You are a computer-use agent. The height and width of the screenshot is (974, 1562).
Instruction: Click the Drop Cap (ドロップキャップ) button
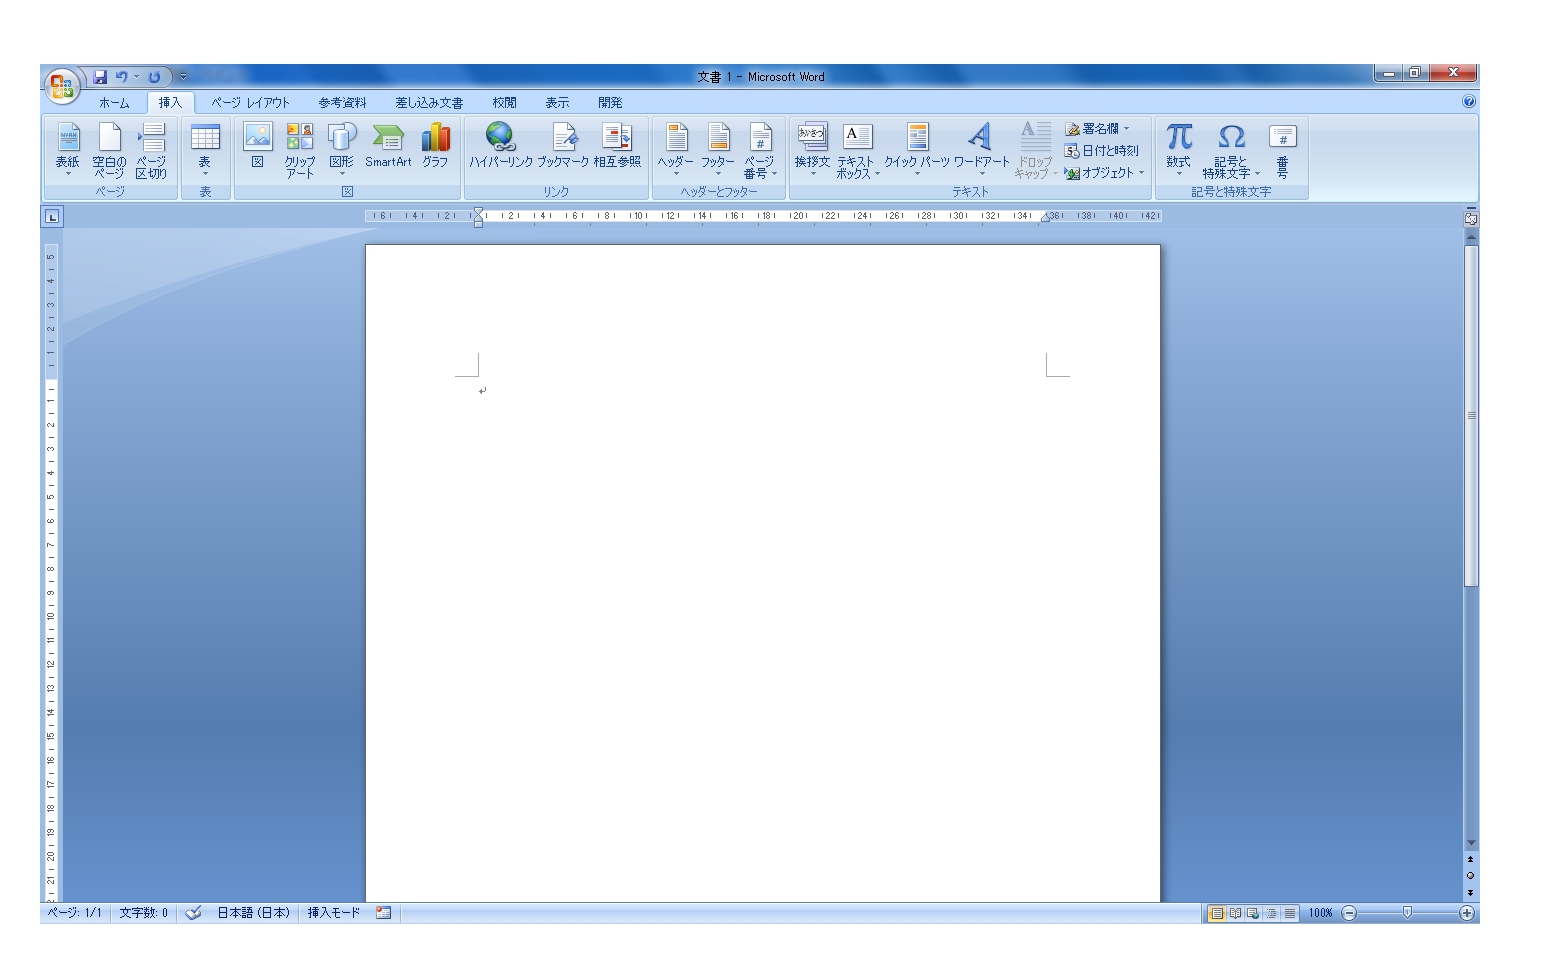pos(1035,150)
